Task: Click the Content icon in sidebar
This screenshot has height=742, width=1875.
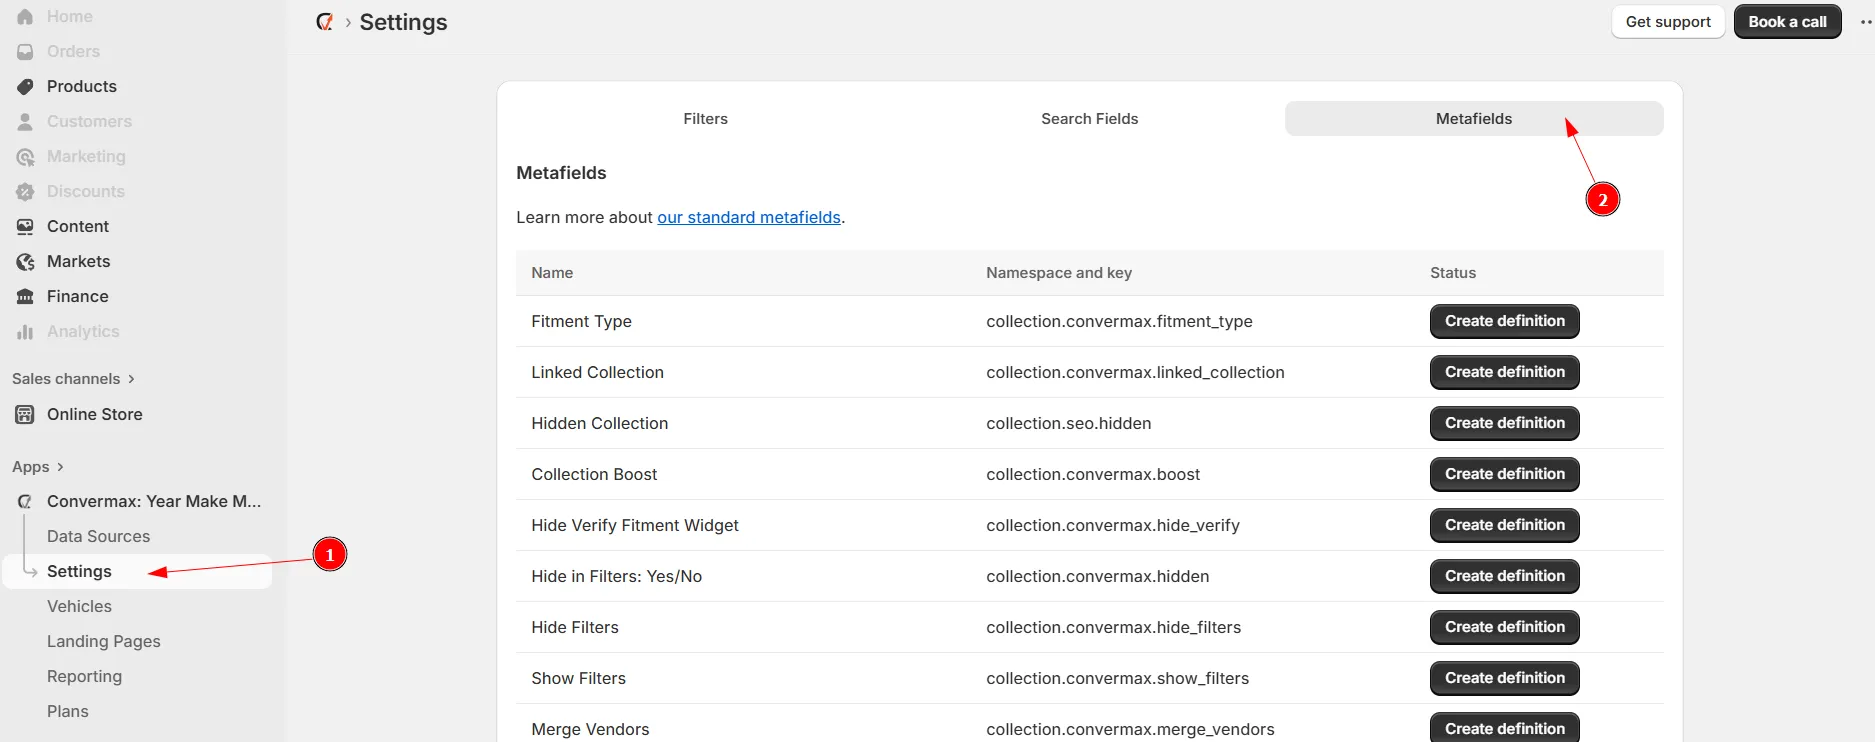Action: [25, 227]
